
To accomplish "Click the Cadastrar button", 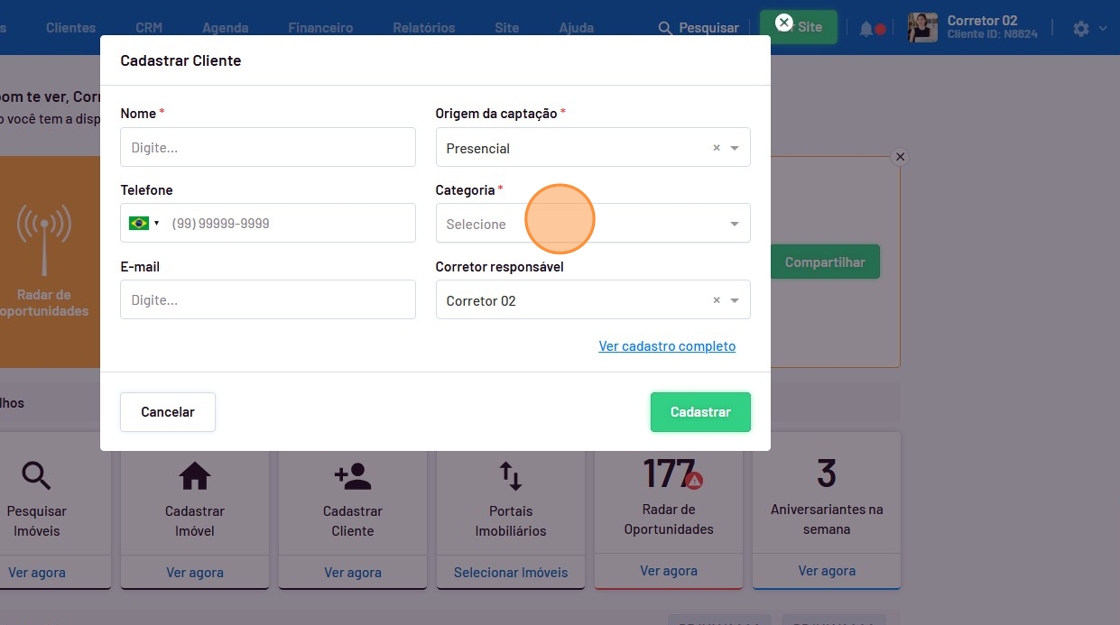I will (700, 412).
